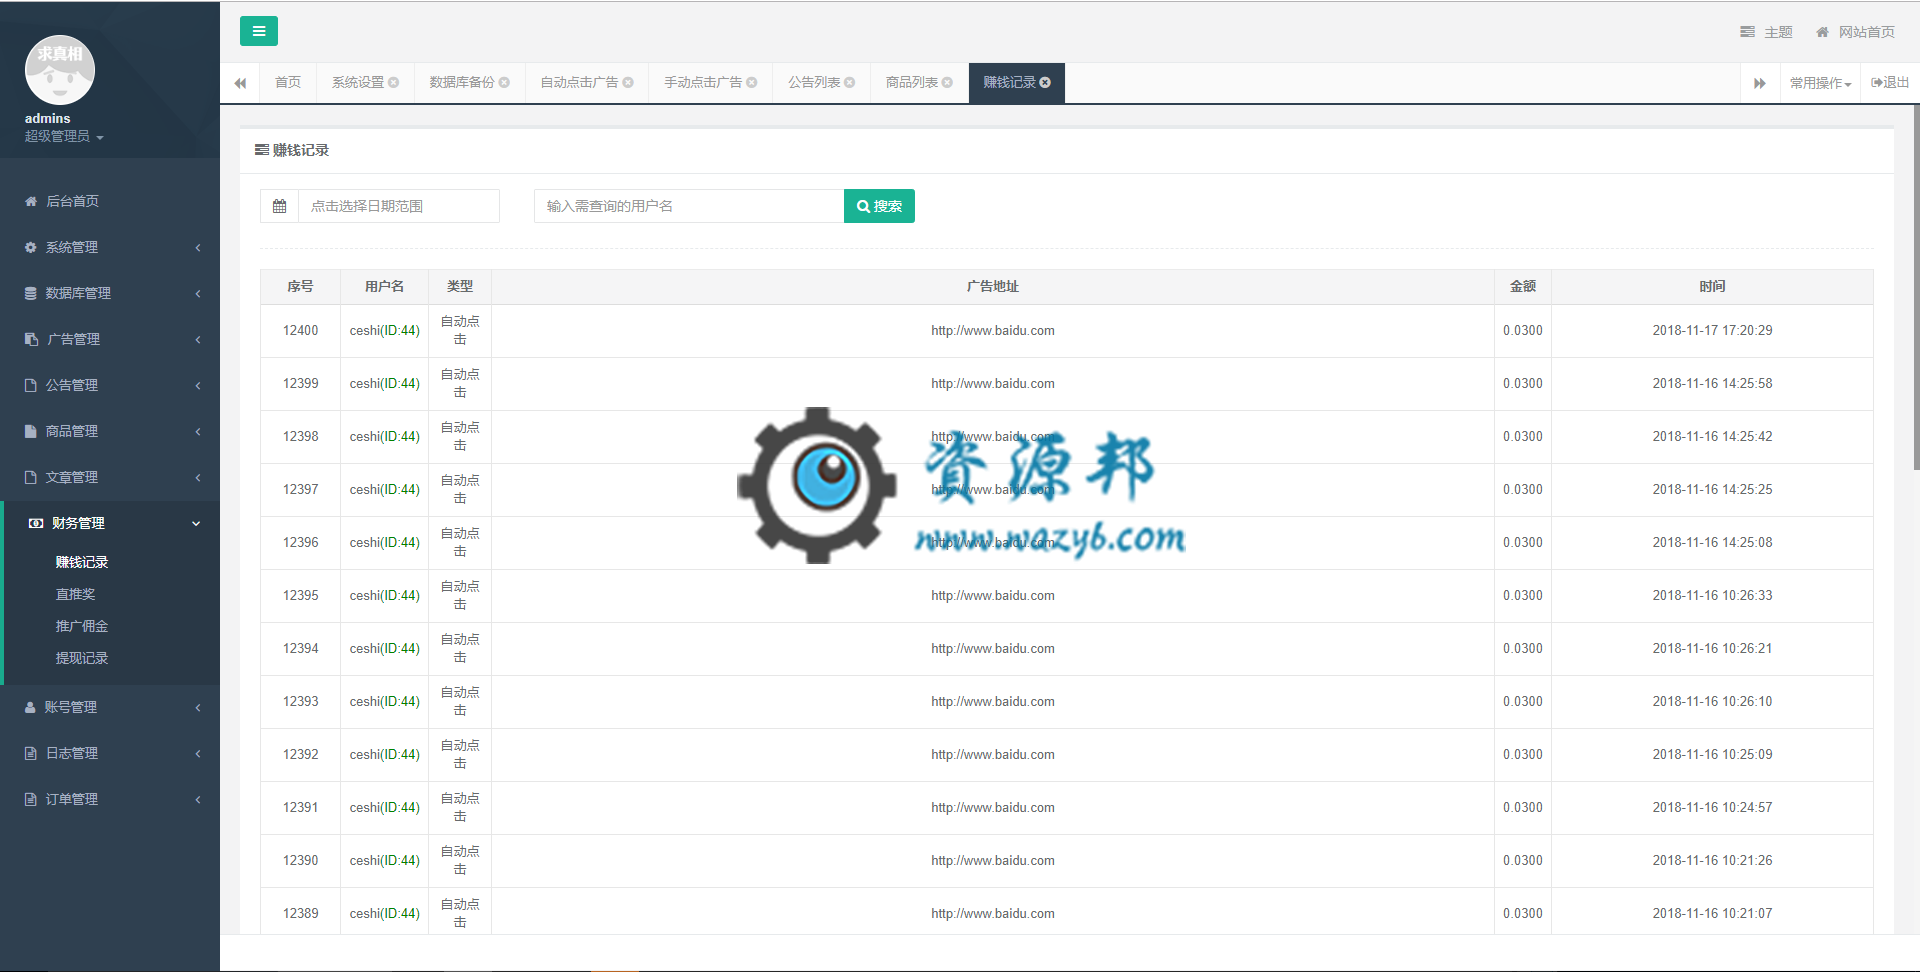The height and width of the screenshot is (972, 1920).
Task: Go to 网站首页 link
Action: 1856,32
